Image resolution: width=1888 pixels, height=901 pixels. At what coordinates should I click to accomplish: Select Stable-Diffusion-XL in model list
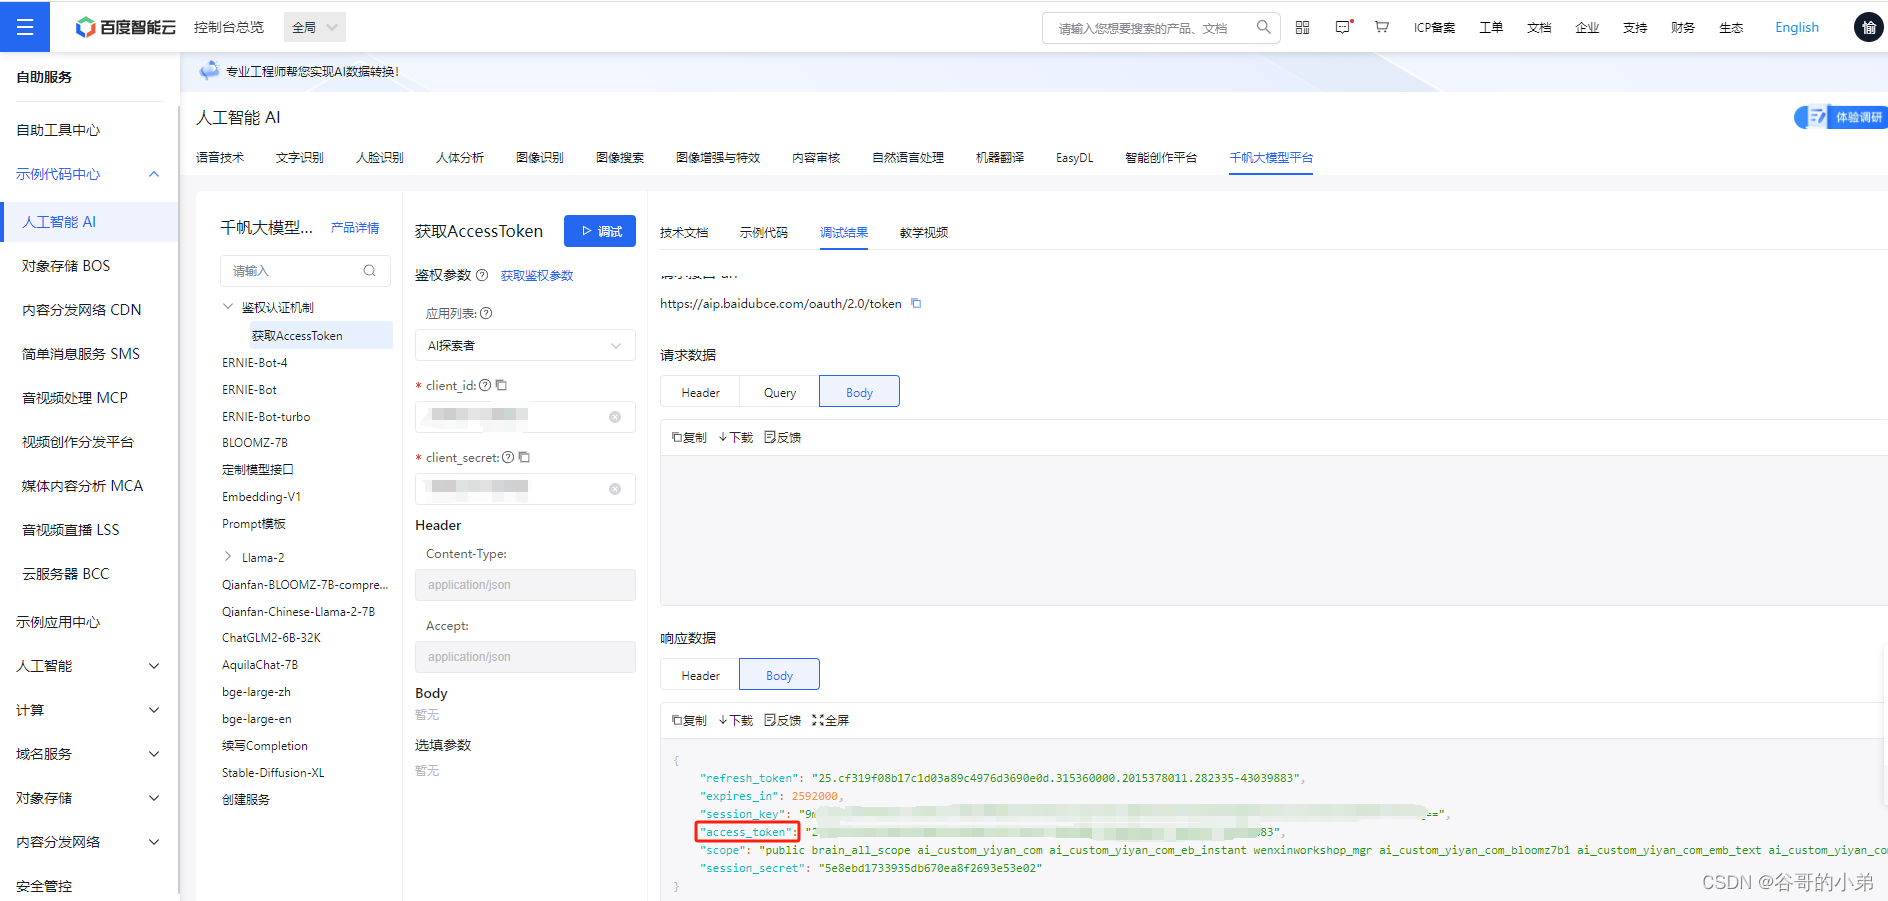273,772
